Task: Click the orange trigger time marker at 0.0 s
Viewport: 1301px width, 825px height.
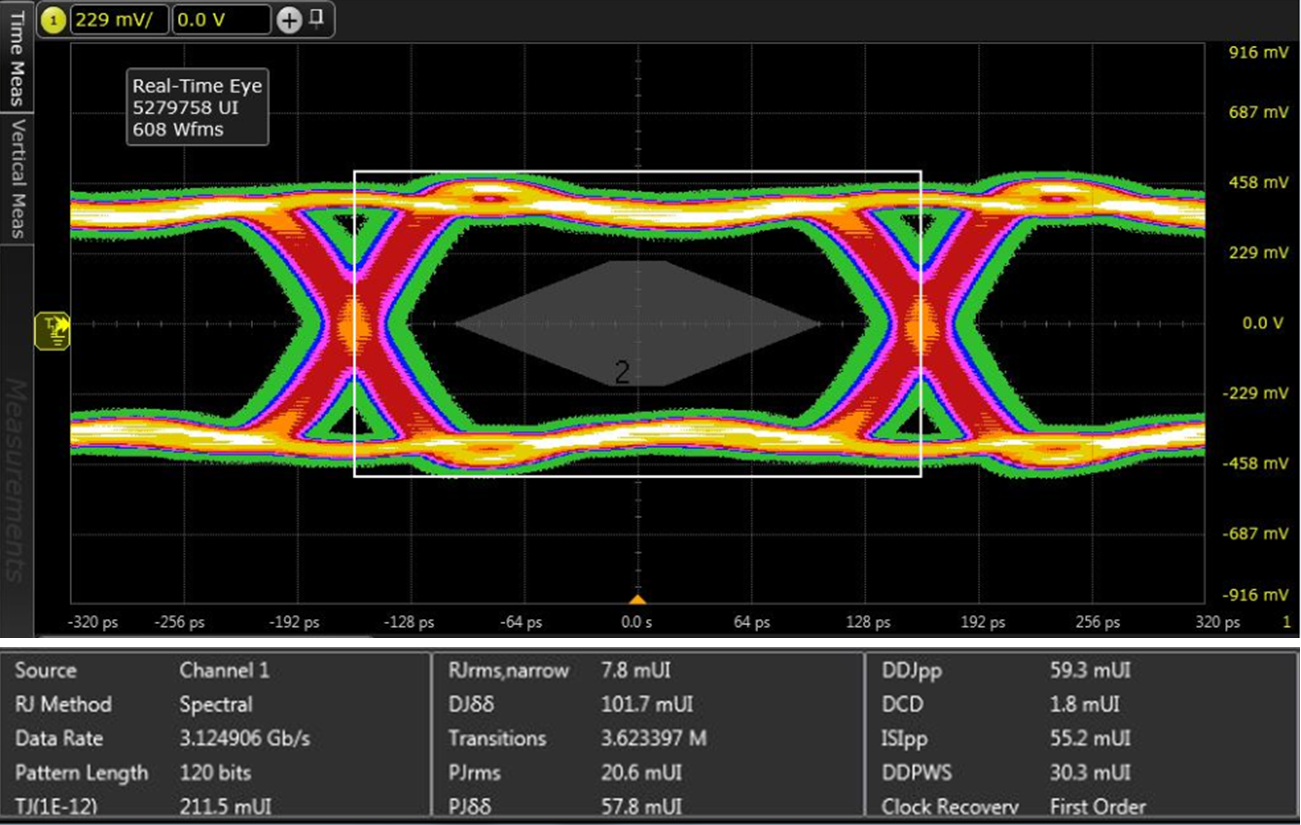Action: (637, 599)
